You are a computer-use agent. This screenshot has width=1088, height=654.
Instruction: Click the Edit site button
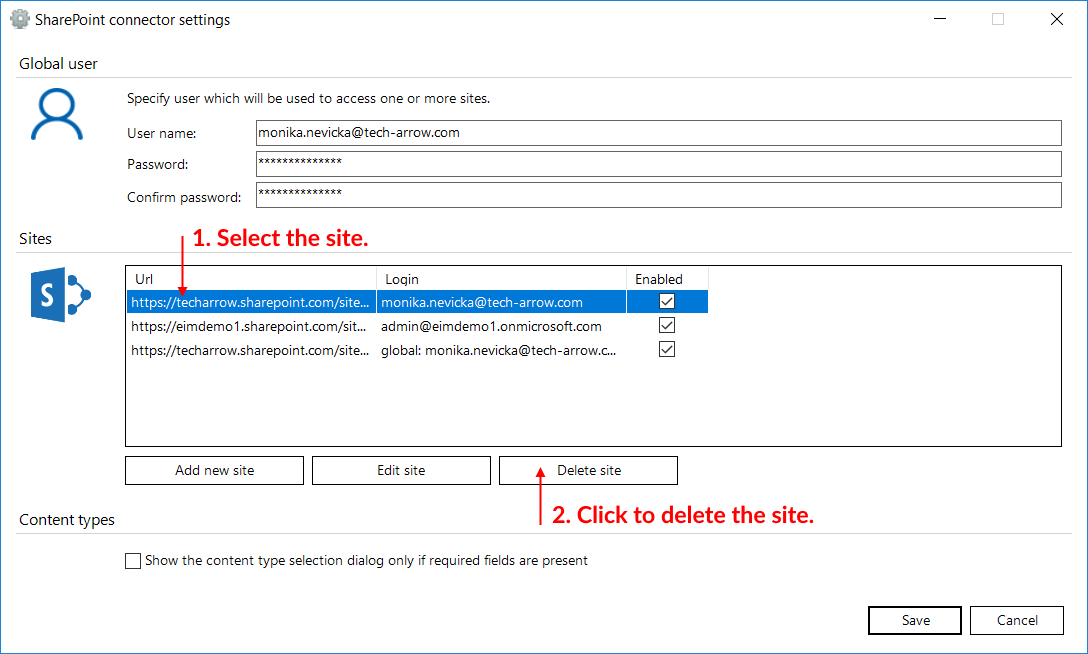pyautogui.click(x=401, y=470)
